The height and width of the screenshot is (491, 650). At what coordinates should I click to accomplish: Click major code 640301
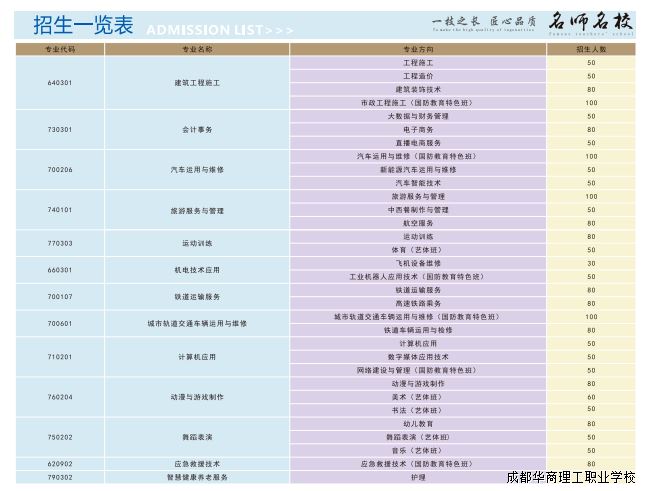tap(60, 82)
